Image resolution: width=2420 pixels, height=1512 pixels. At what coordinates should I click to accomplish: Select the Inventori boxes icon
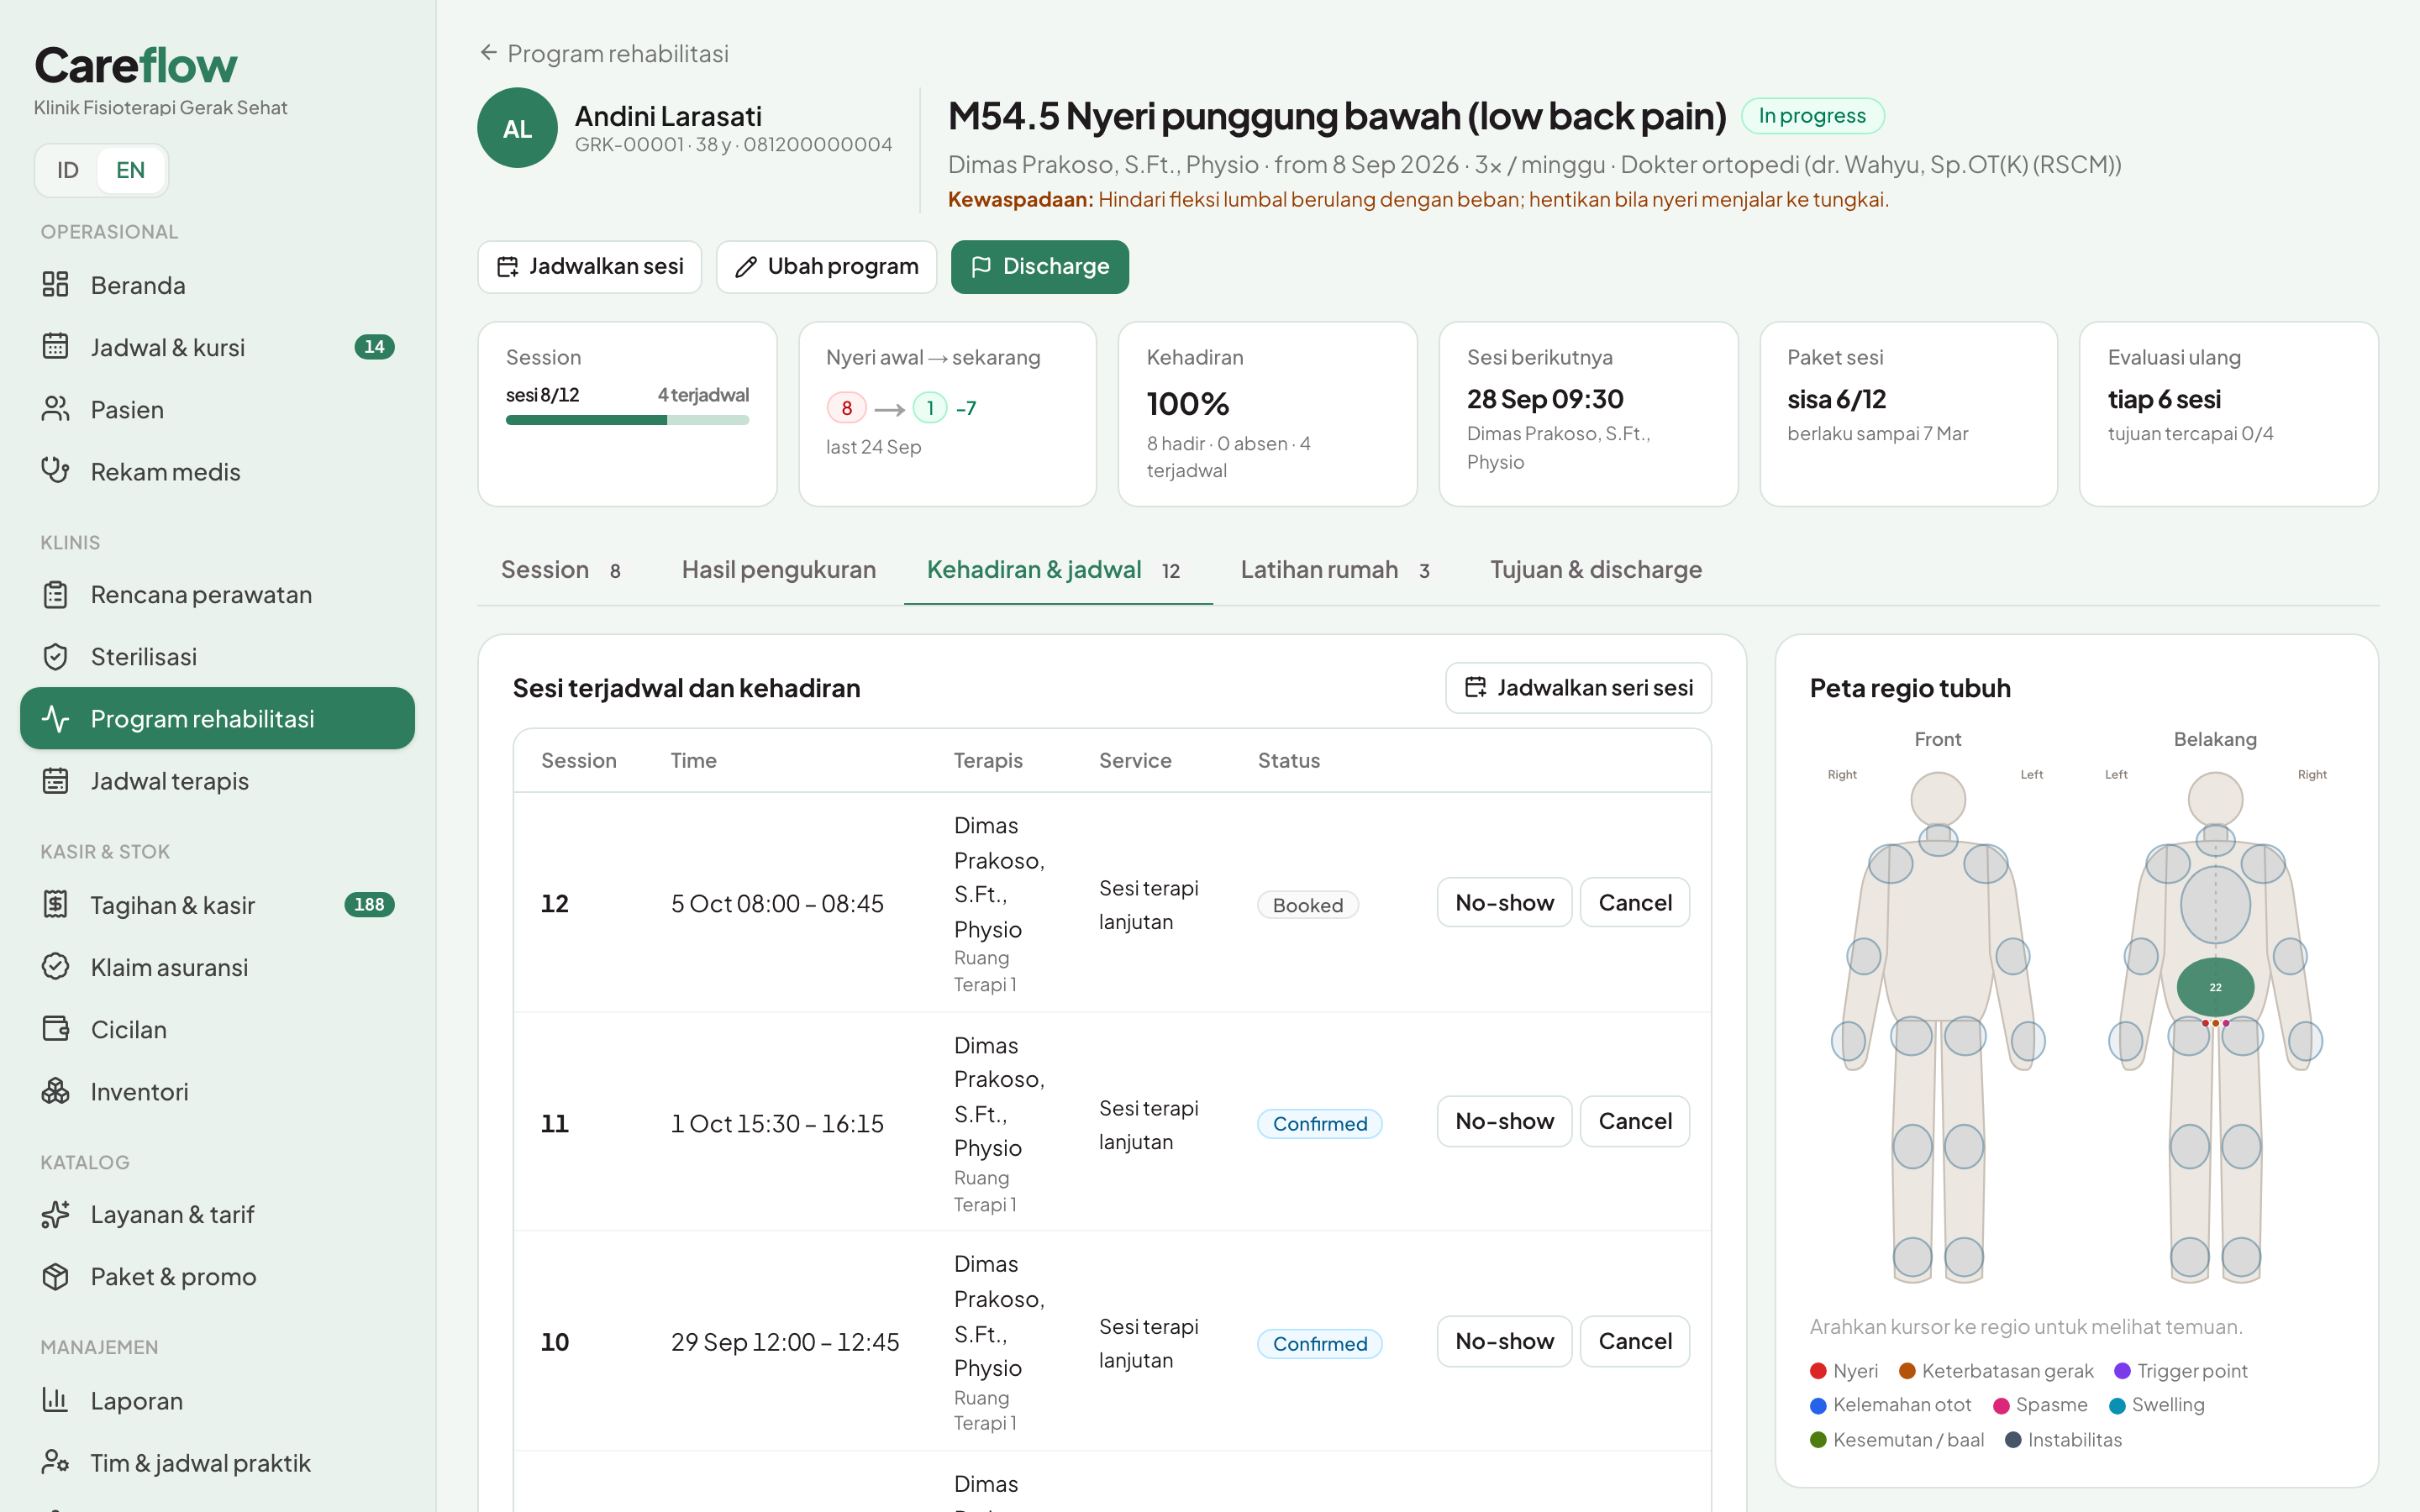55,1091
